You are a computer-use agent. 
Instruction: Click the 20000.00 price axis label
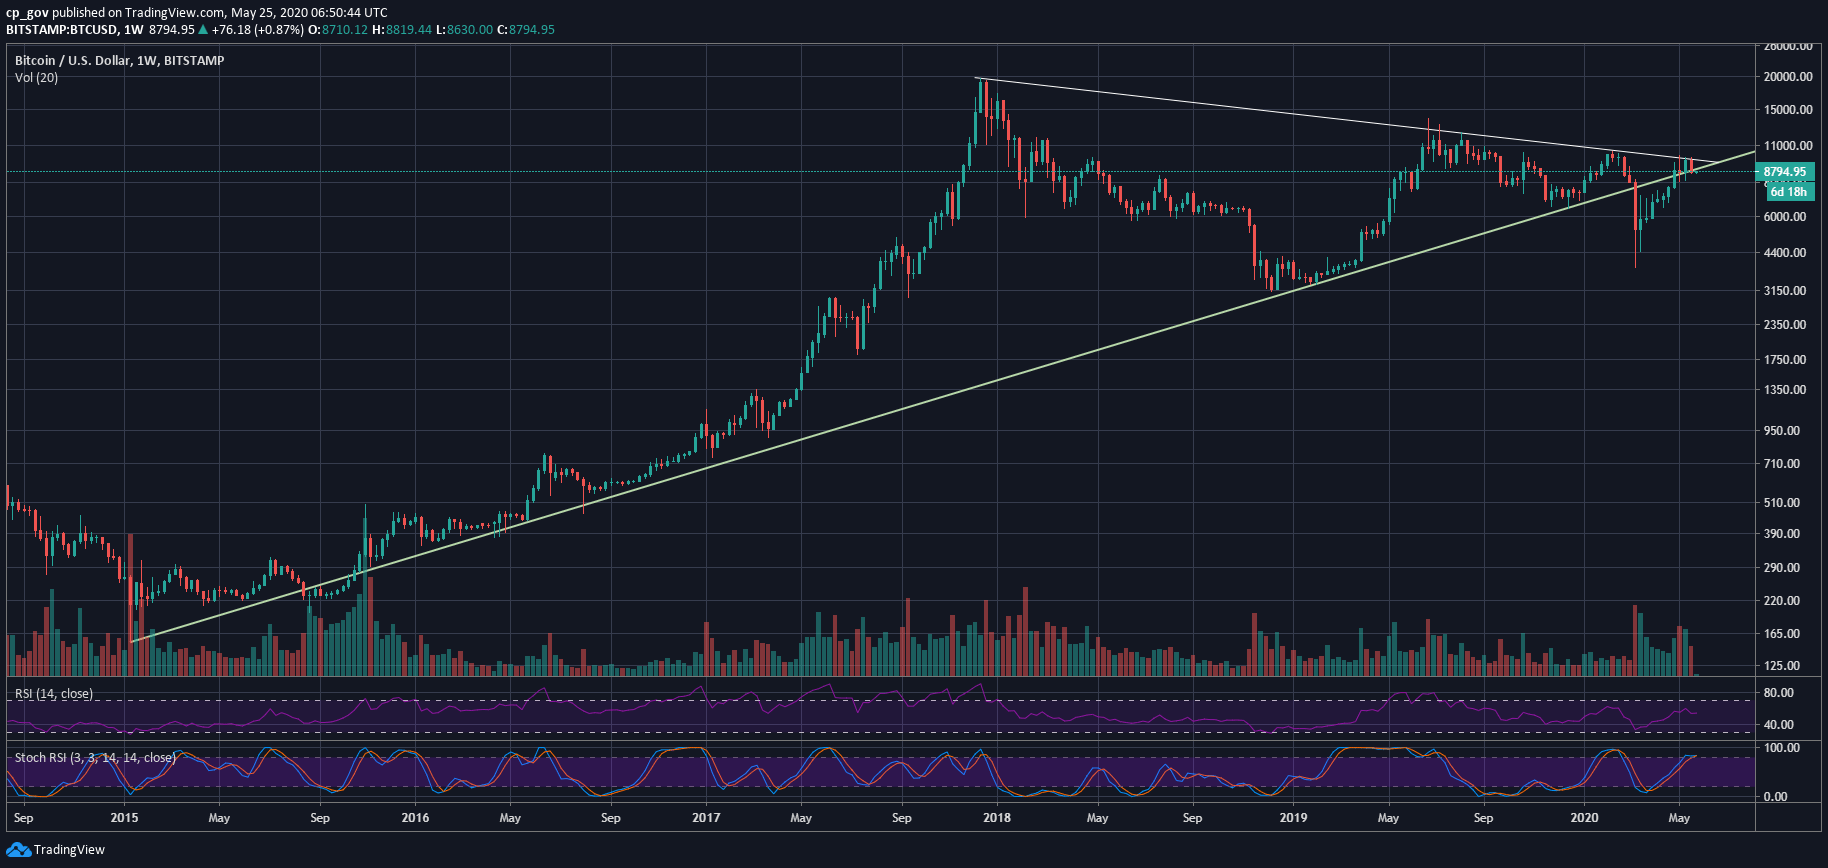click(x=1788, y=77)
